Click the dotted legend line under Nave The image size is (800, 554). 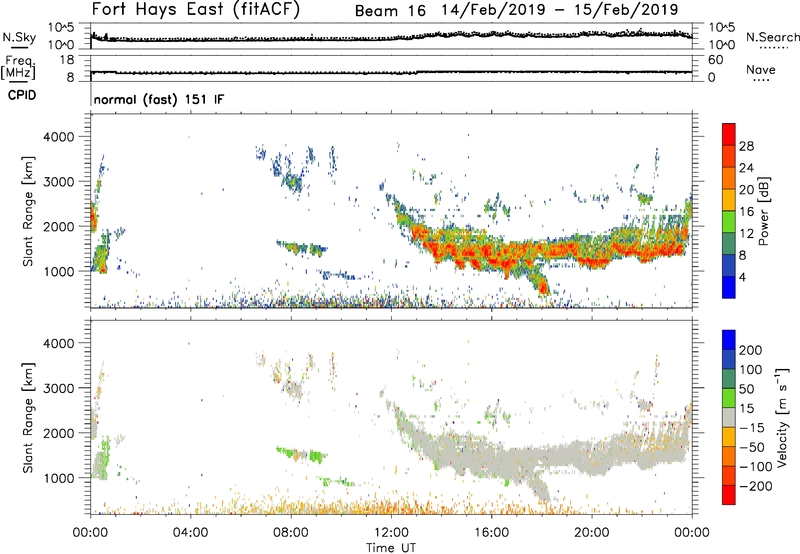tap(762, 81)
